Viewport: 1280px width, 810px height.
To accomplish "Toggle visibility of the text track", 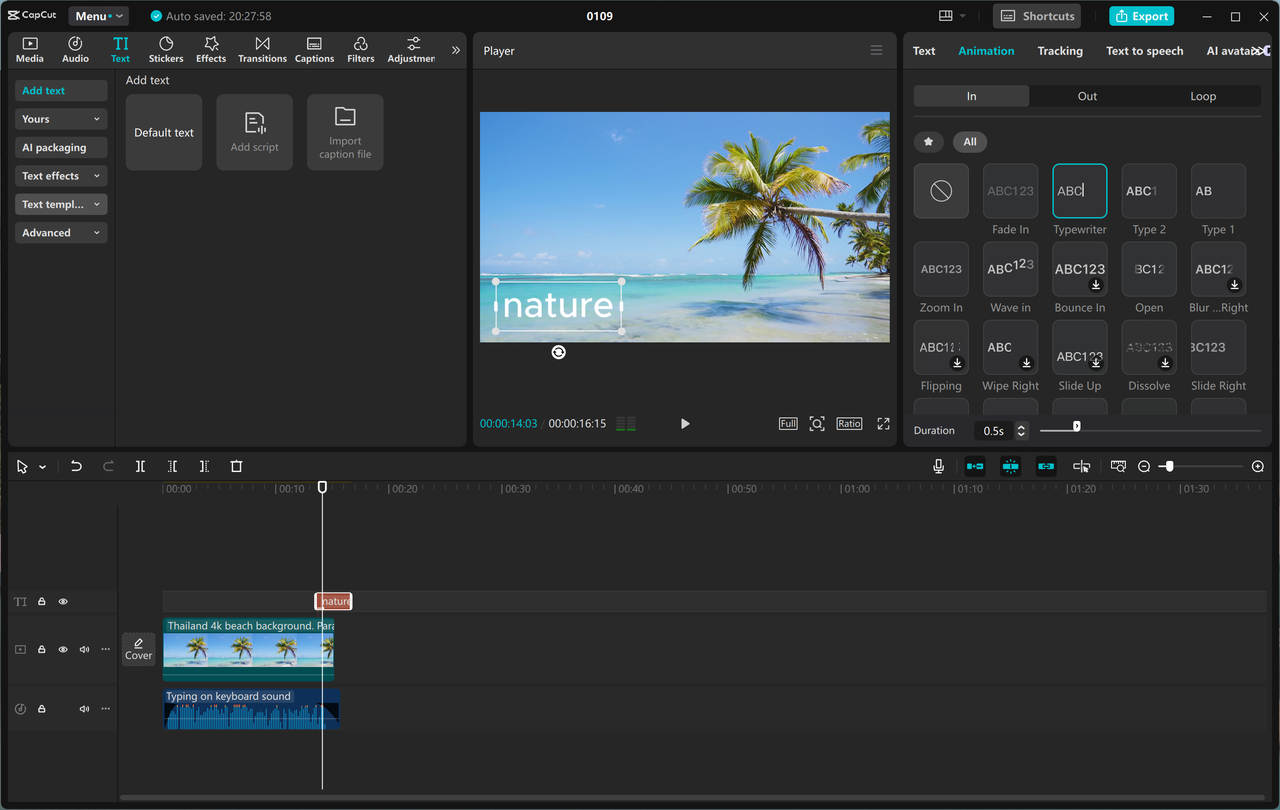I will point(63,601).
